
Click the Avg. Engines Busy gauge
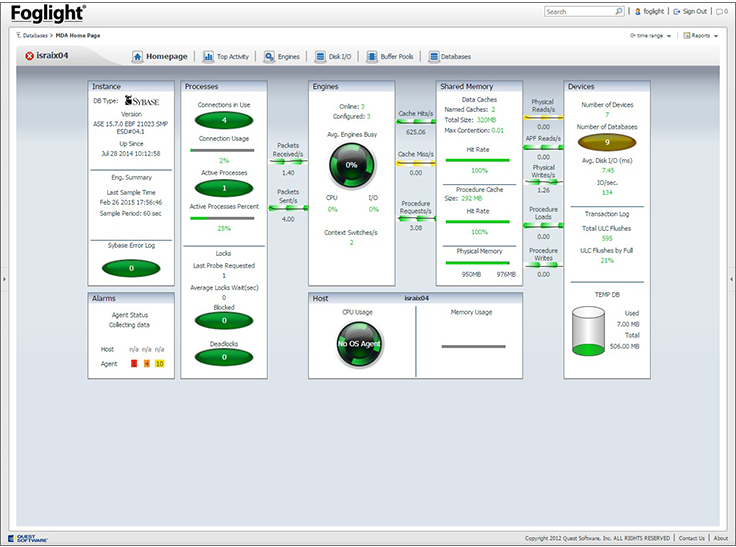(x=352, y=165)
